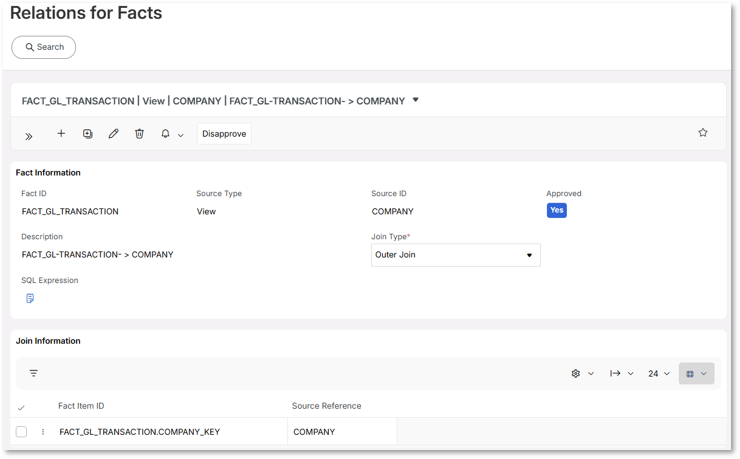Viewport: 740px width, 459px height.
Task: Click the Fact ID value FACT_GL_TRANSACTION
Action: [x=70, y=211]
